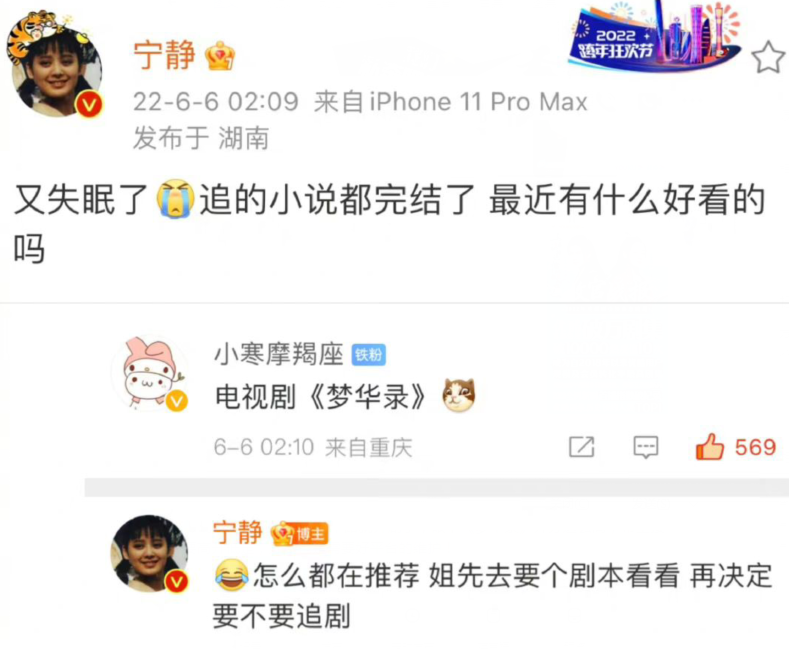The image size is (789, 649).
Task: Open 宁静's avatar in the reply
Action: [x=149, y=553]
